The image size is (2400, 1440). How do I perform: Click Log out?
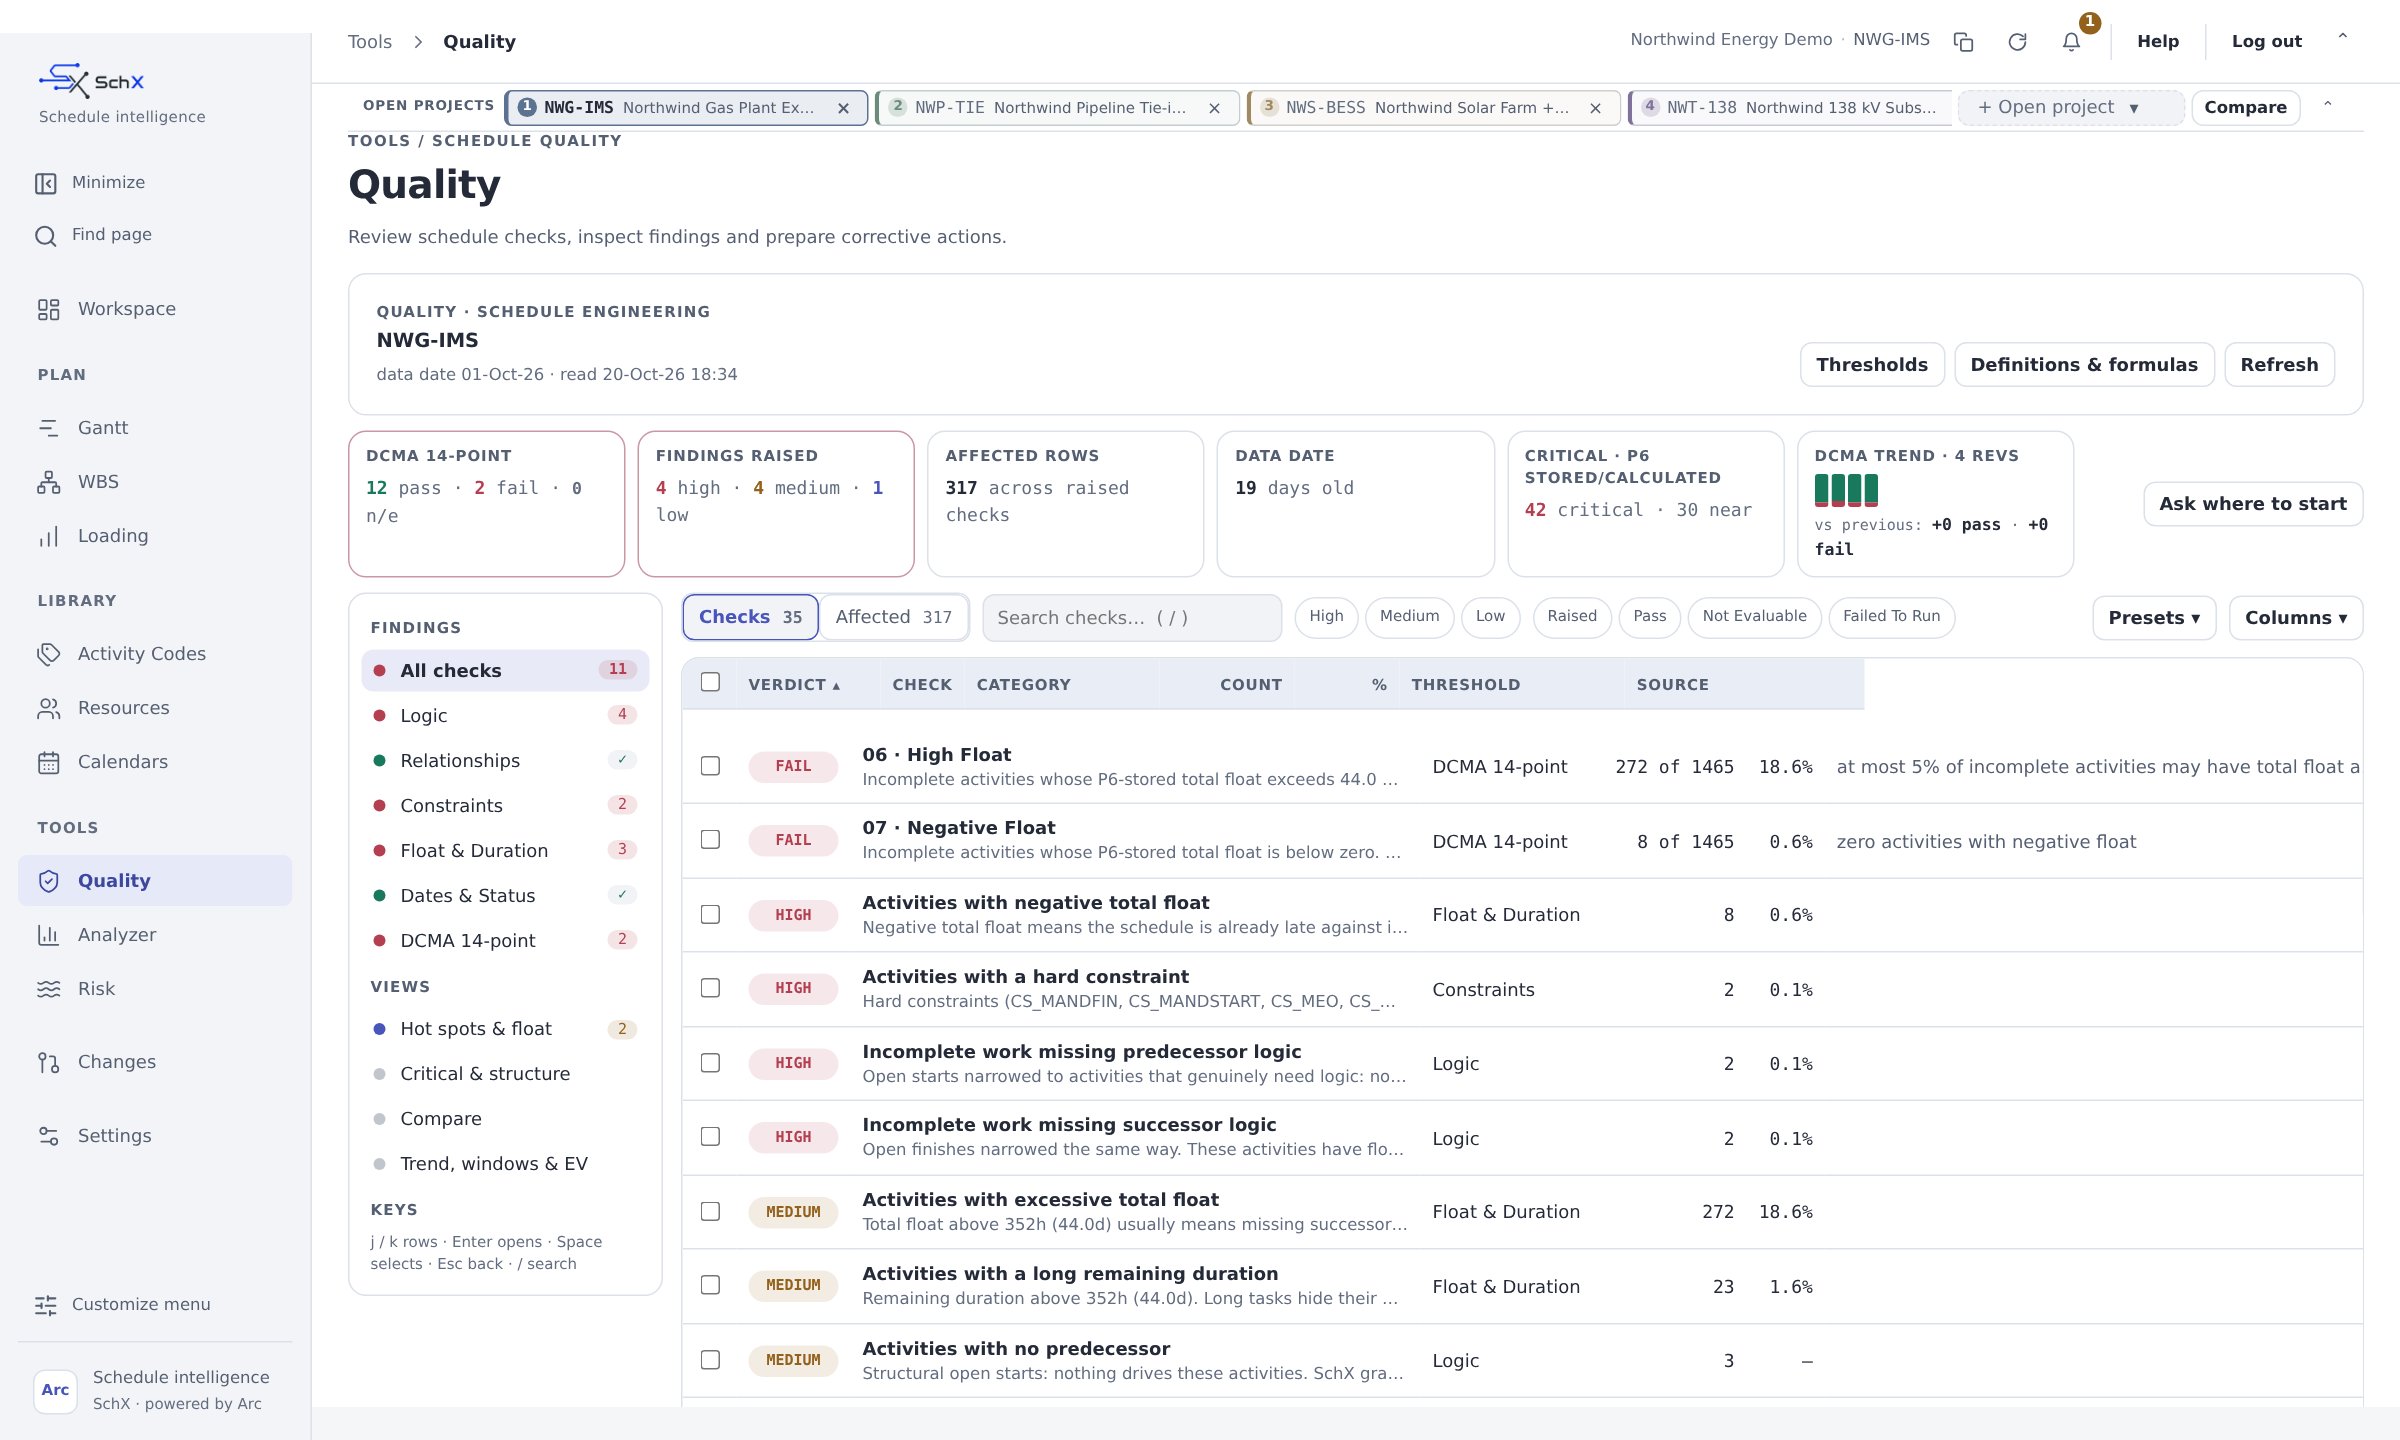2266,42
